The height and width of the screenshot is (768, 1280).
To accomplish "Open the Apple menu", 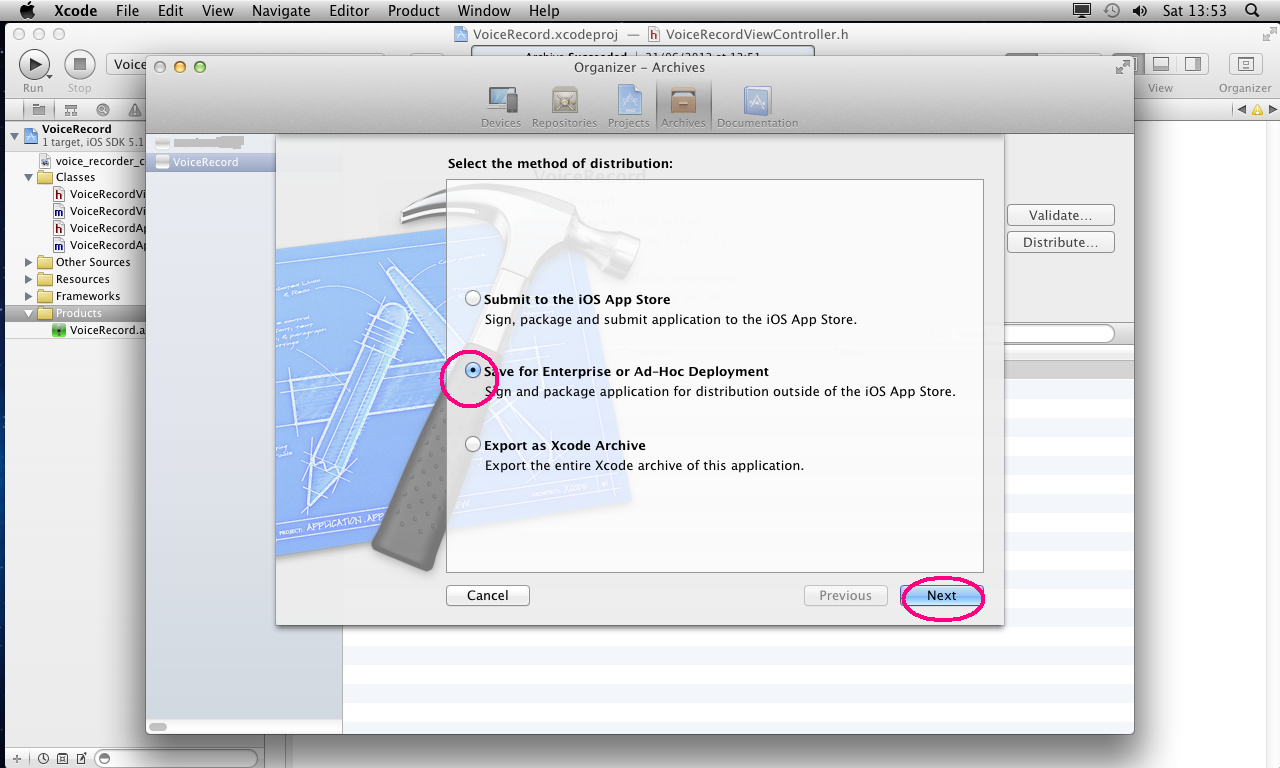I will click(x=27, y=11).
